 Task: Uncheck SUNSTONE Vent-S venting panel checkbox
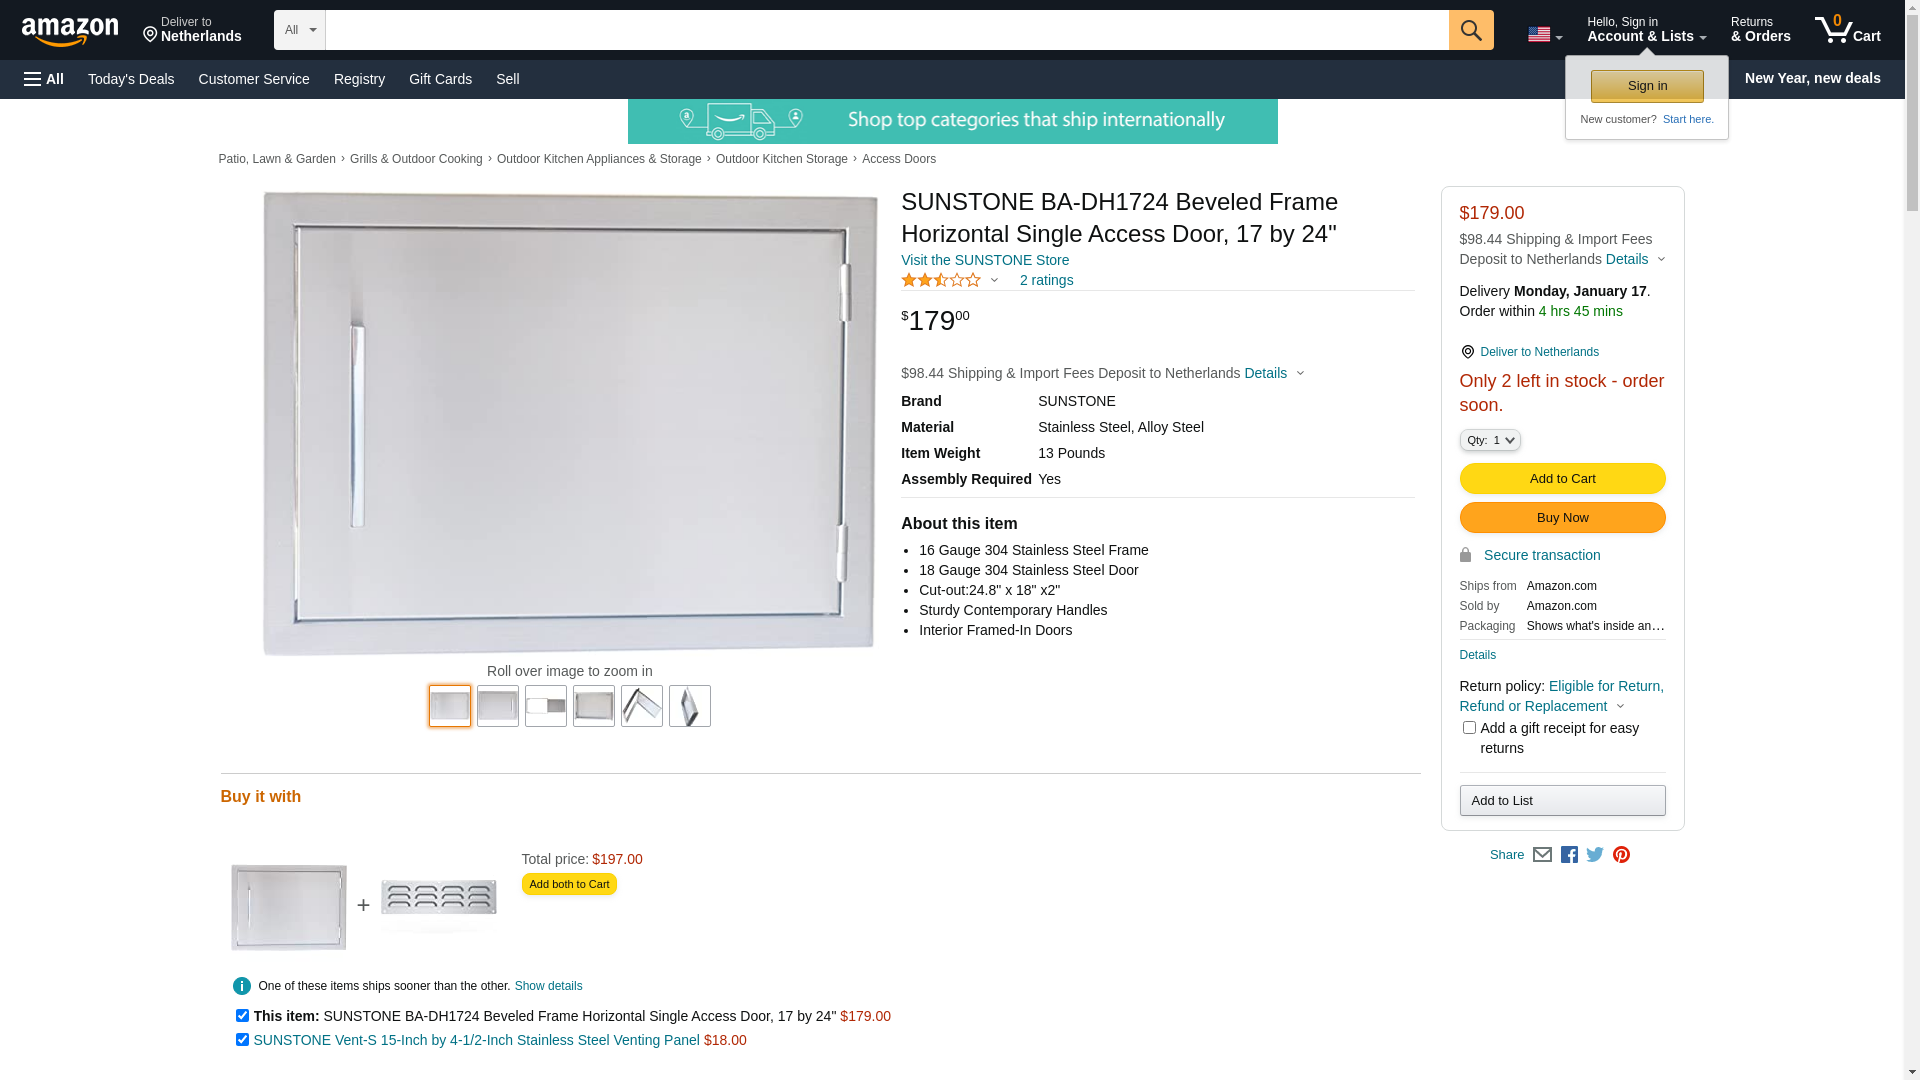tap(242, 1040)
